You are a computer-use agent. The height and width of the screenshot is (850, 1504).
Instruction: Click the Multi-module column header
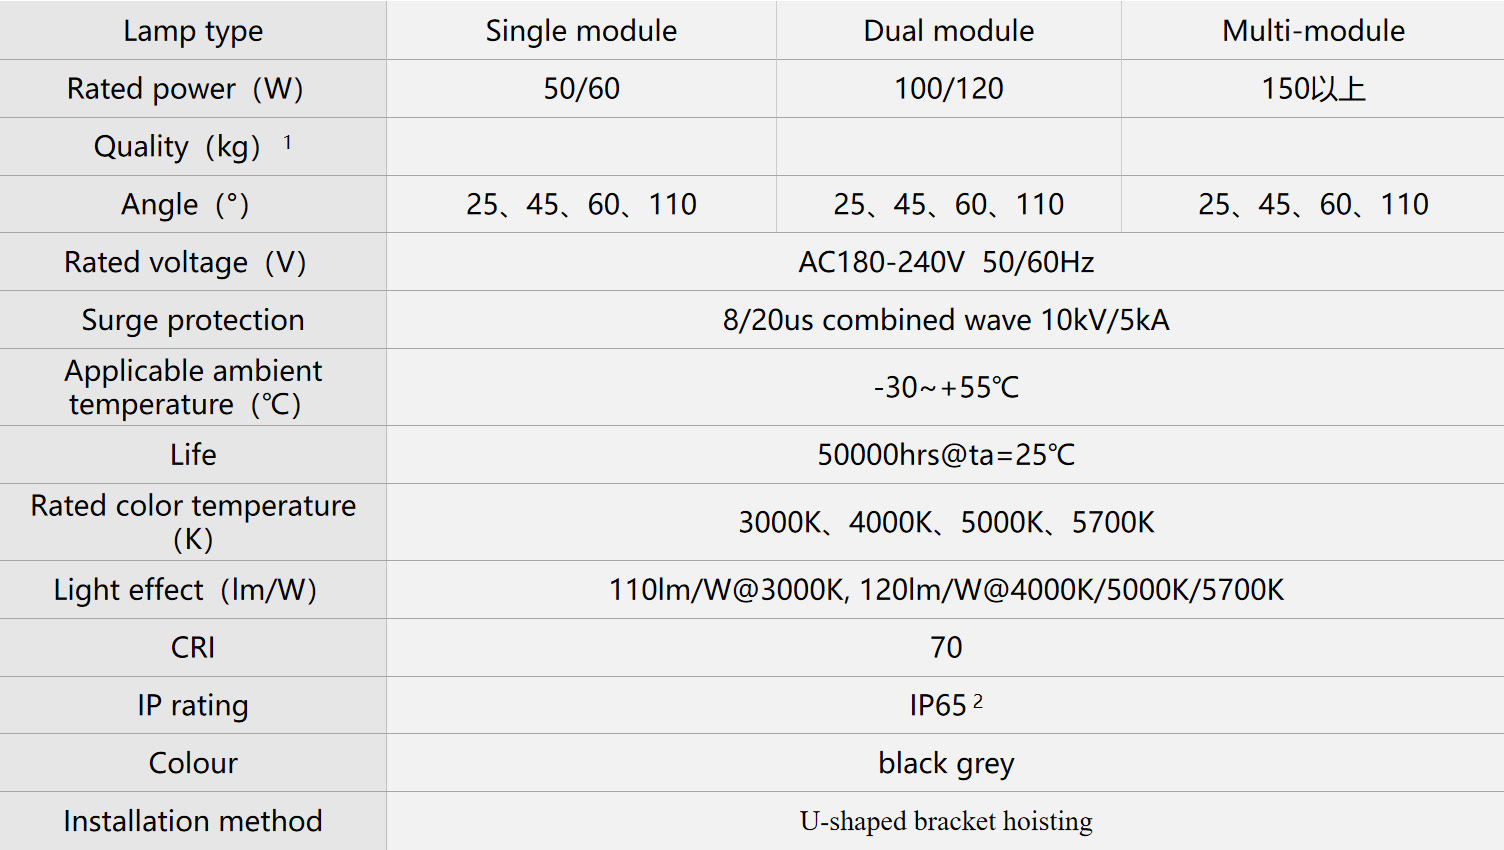(x=1313, y=30)
